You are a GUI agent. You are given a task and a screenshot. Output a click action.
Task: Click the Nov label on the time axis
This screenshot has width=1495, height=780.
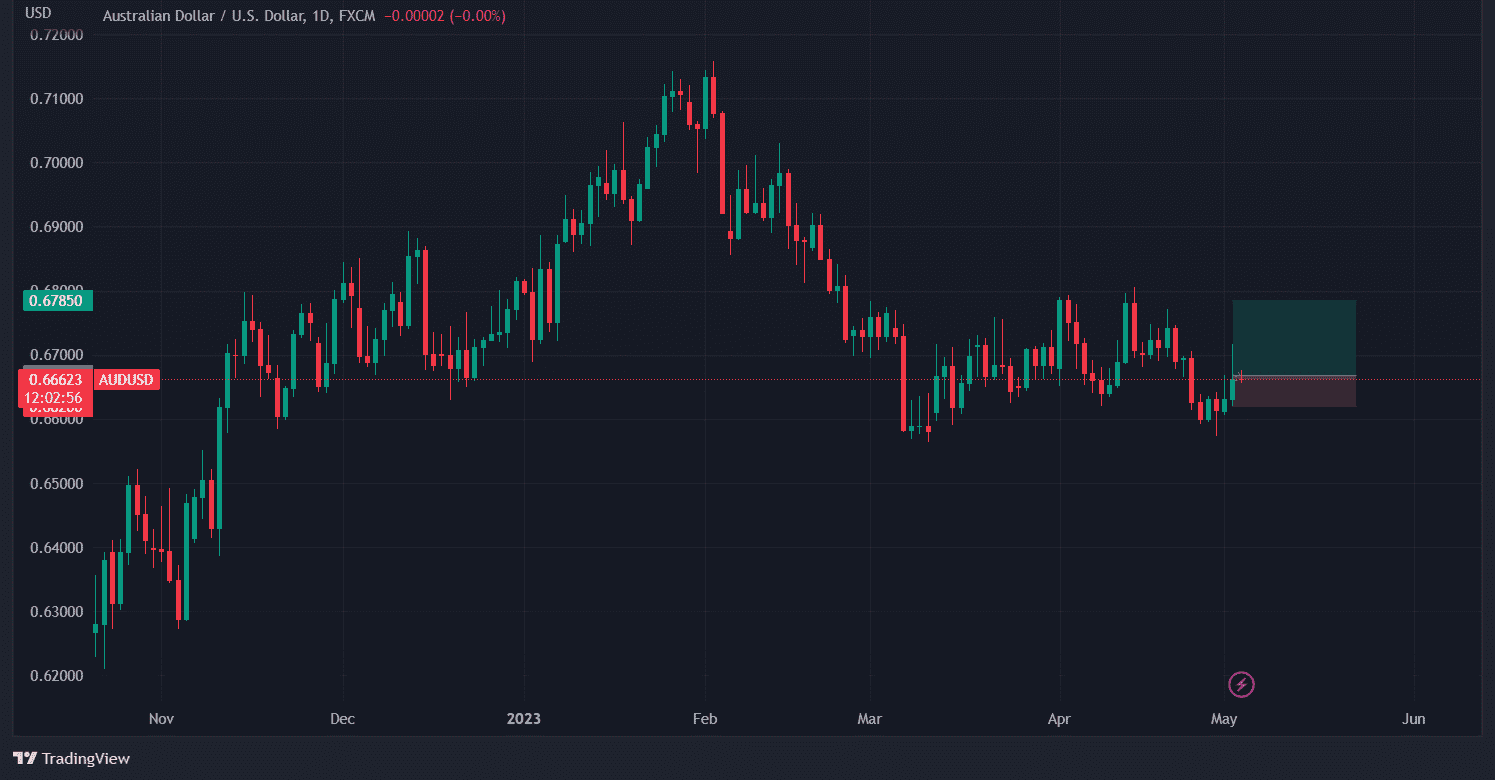[161, 719]
